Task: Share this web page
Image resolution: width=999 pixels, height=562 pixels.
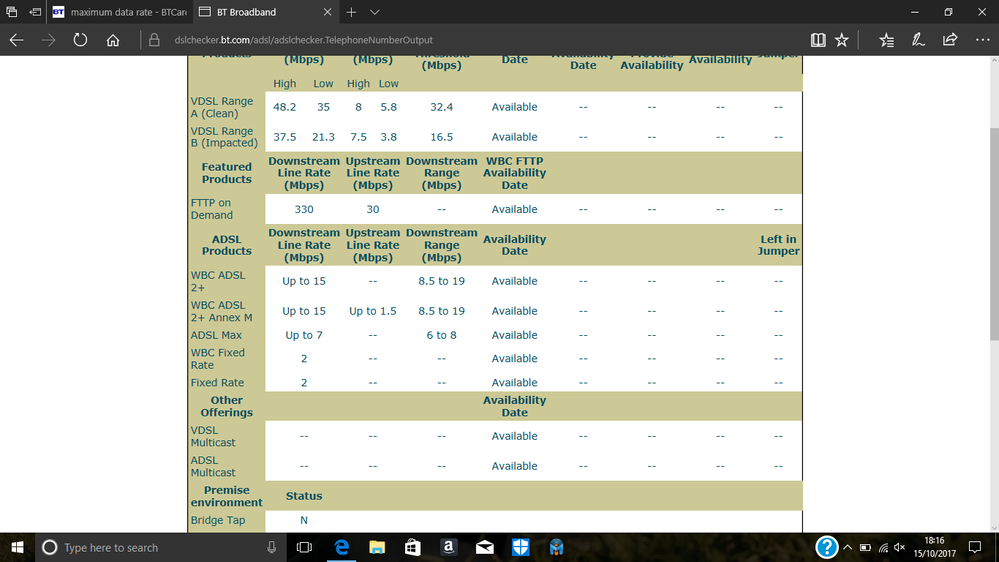Action: (x=950, y=40)
